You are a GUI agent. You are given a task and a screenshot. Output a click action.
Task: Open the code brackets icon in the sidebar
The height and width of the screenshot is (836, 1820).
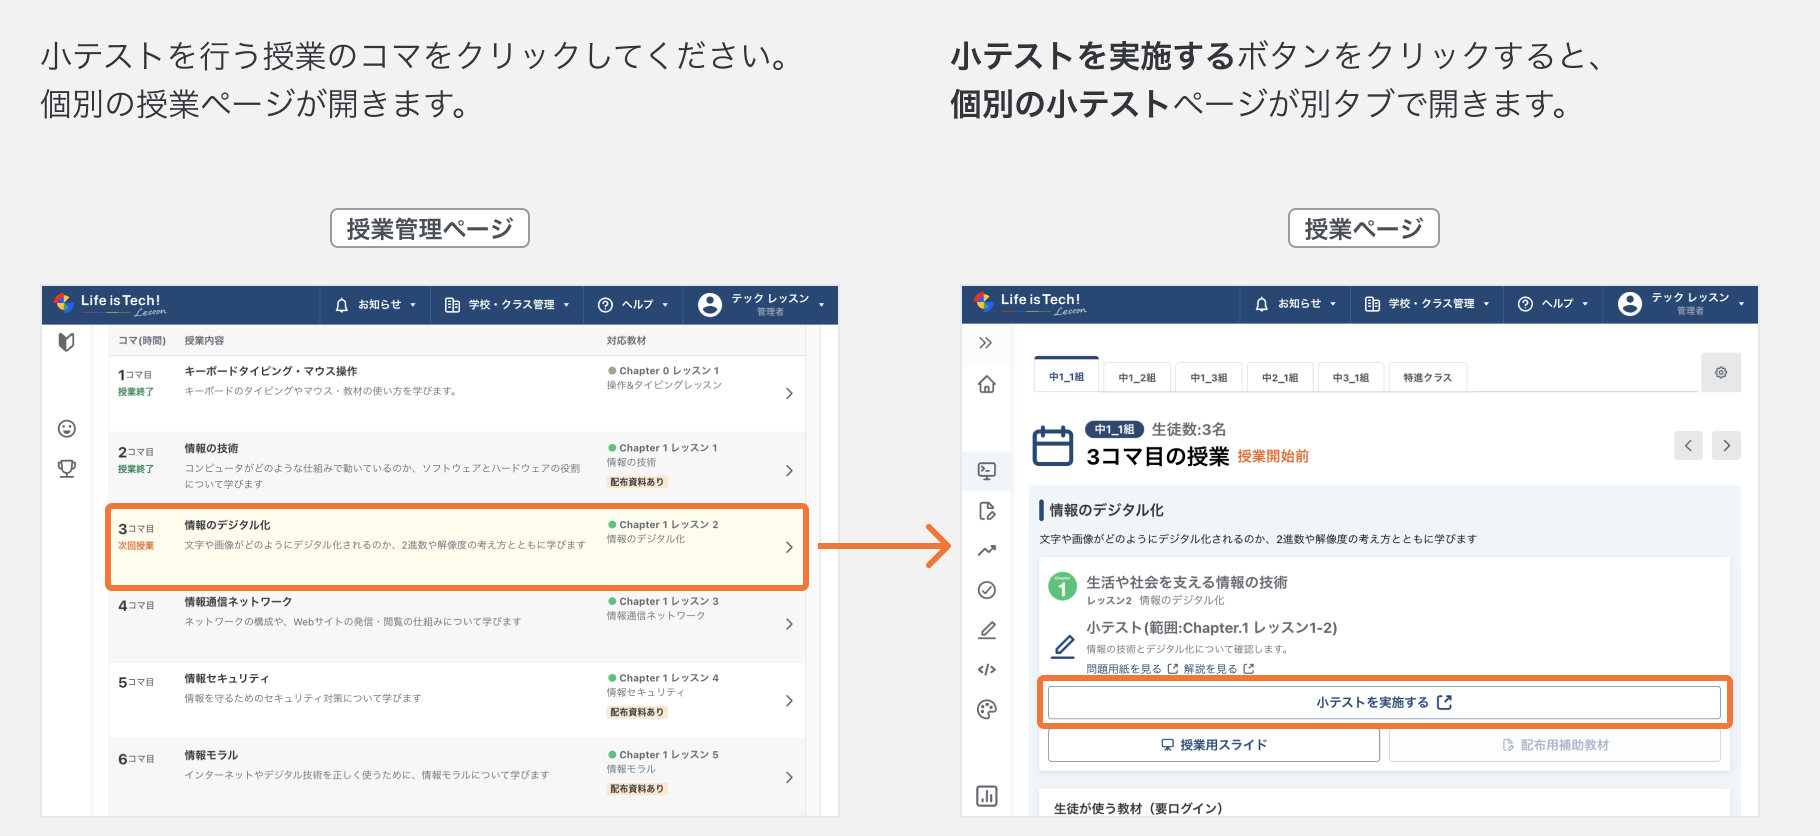(987, 669)
